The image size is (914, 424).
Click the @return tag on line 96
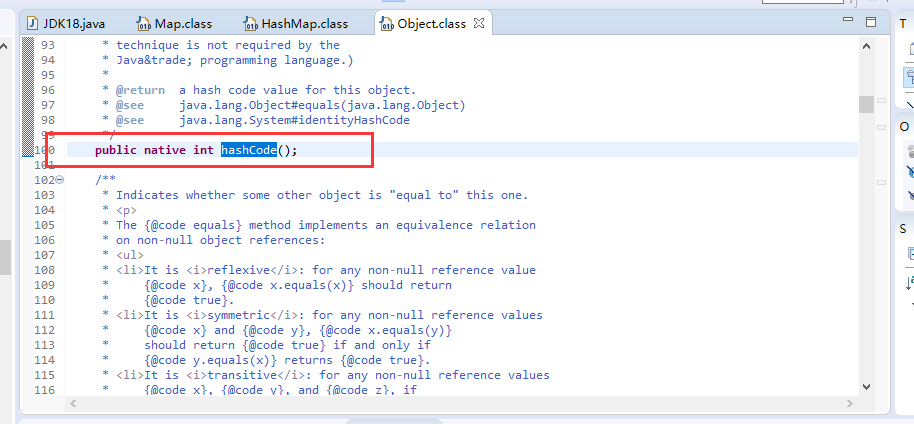pos(140,90)
